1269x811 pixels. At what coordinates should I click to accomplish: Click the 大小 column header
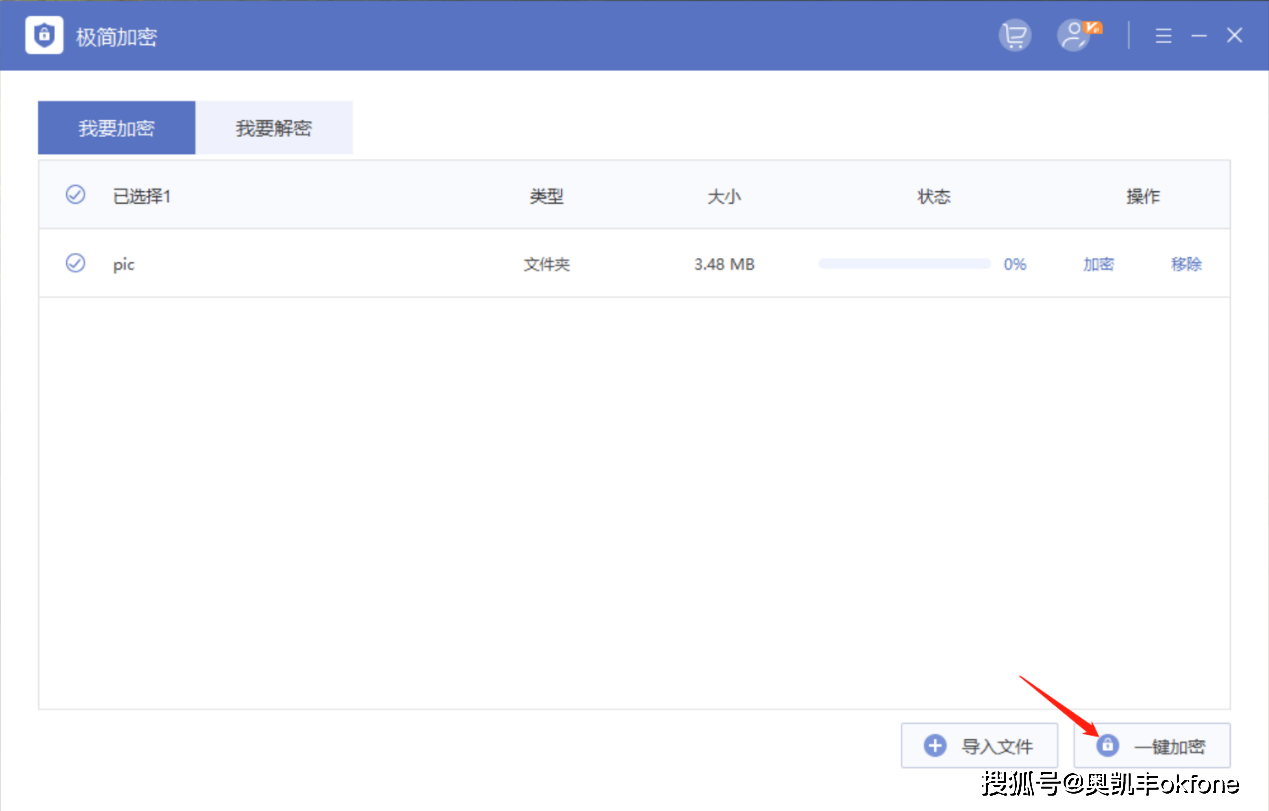pos(724,196)
